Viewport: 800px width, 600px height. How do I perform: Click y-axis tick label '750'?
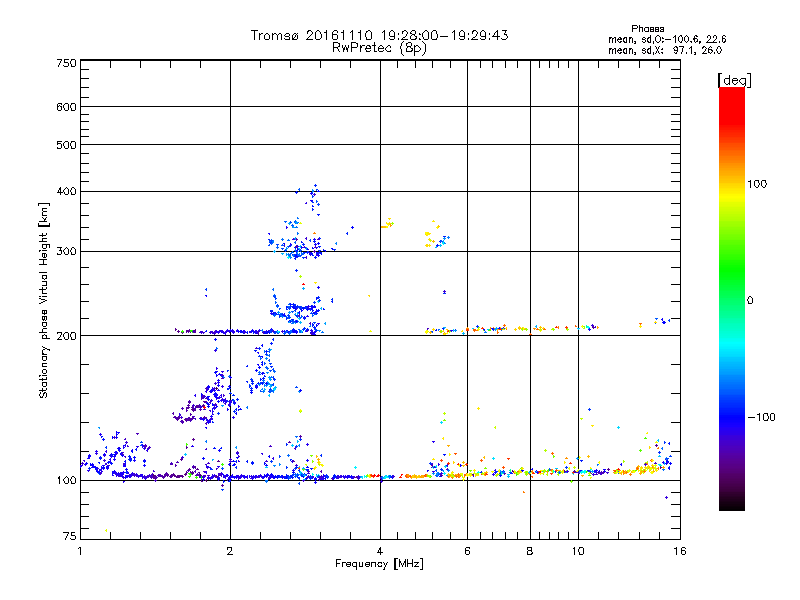click(x=66, y=63)
